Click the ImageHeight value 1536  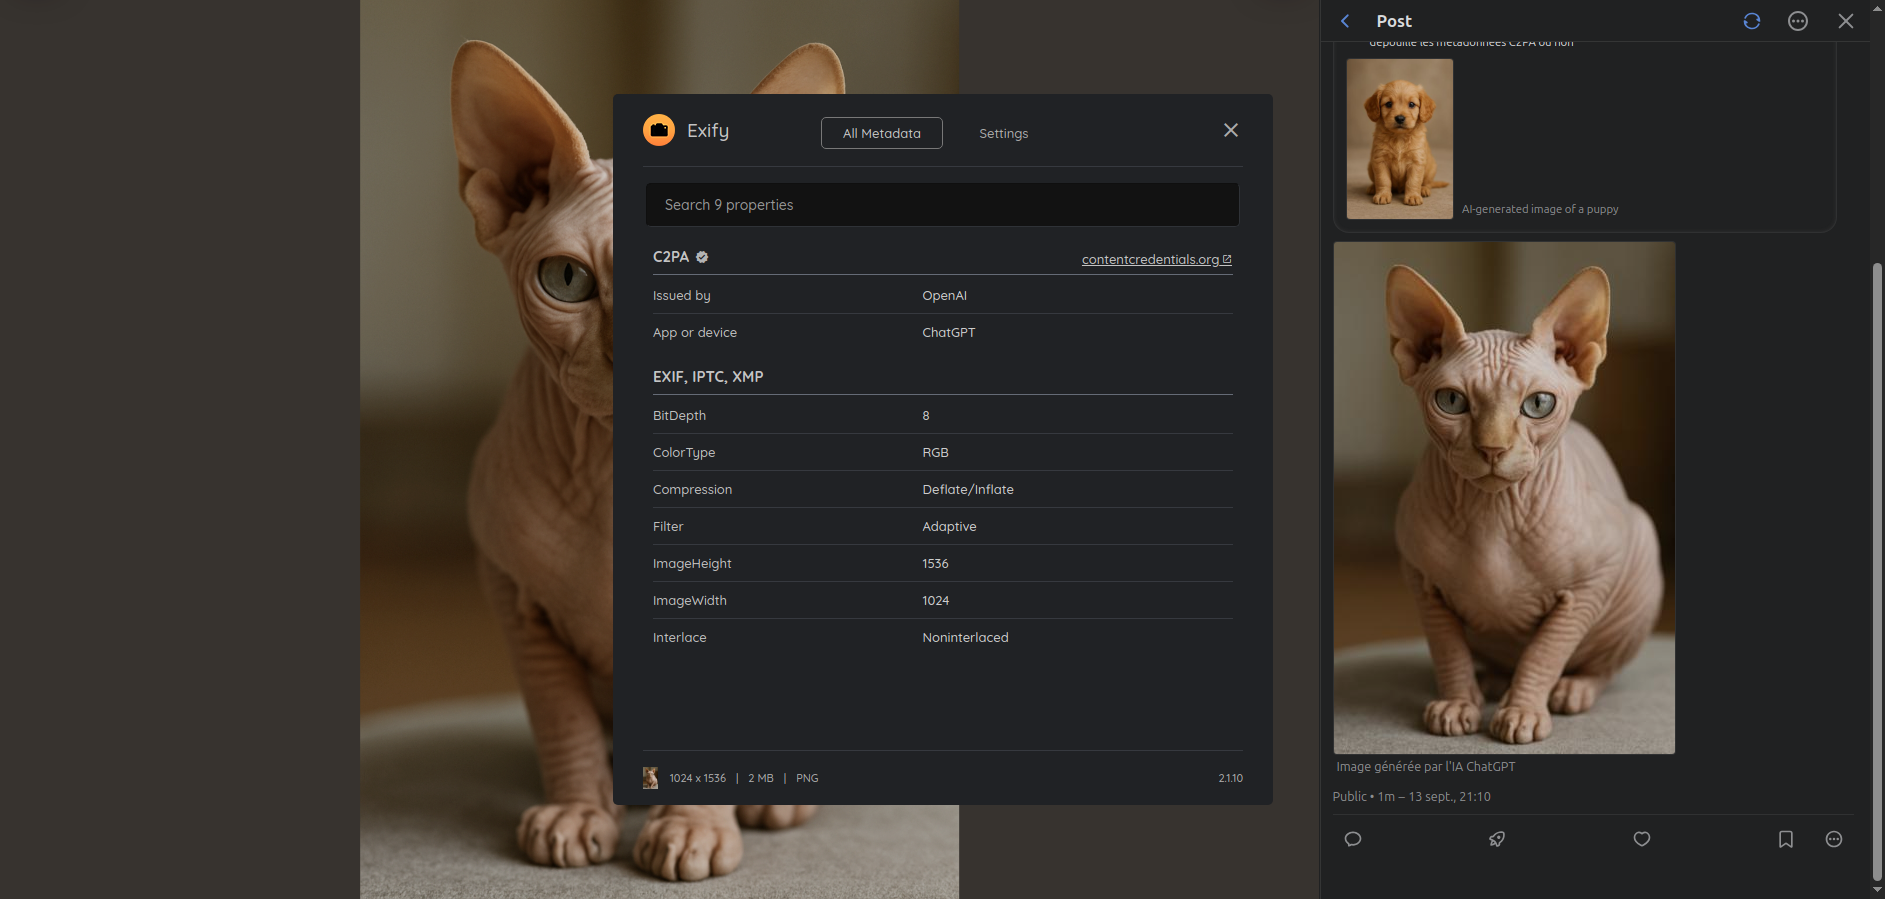pos(935,563)
